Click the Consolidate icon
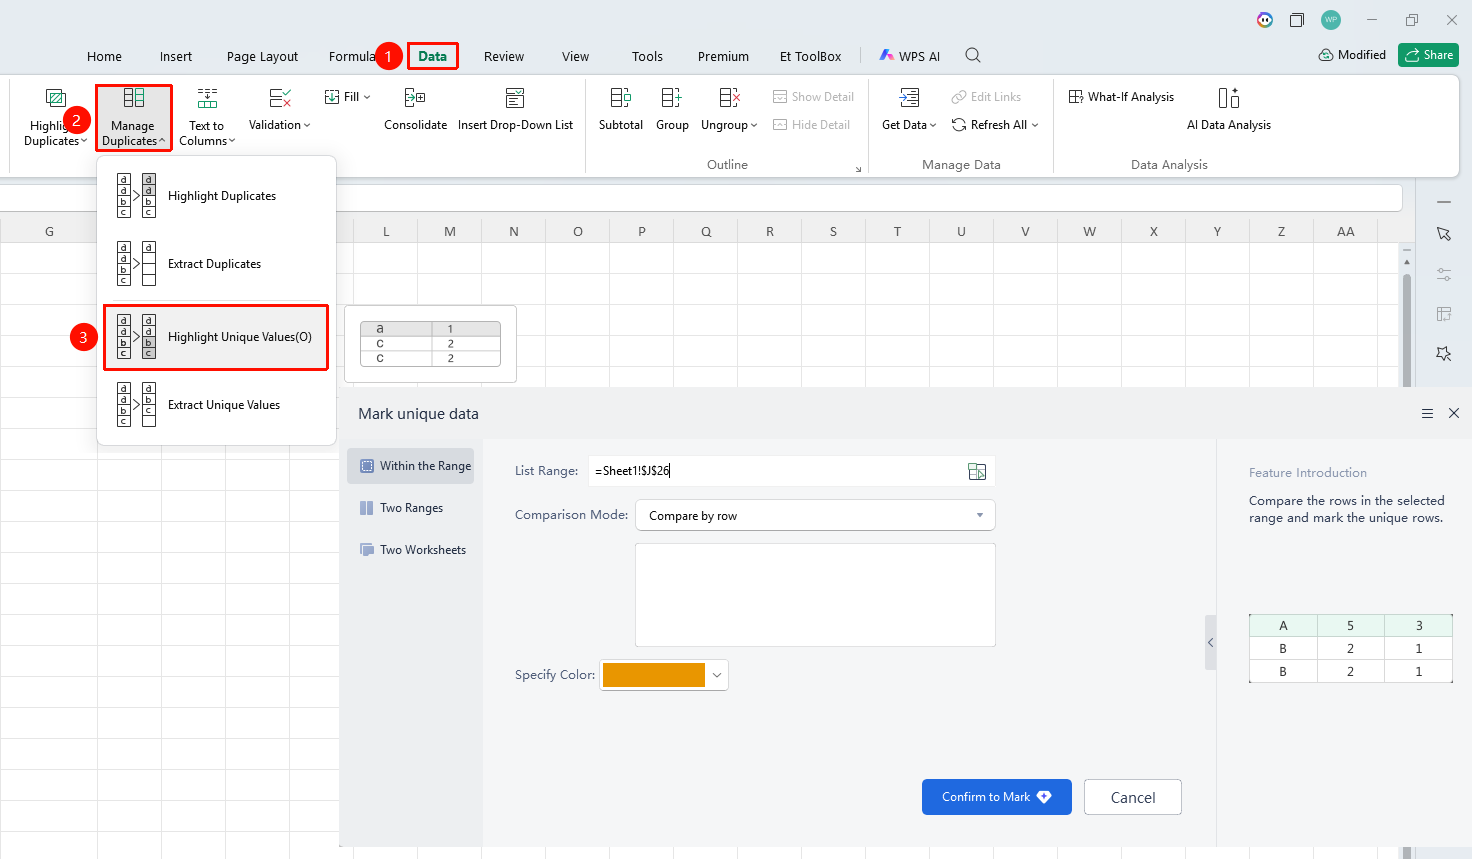This screenshot has width=1472, height=859. (415, 98)
